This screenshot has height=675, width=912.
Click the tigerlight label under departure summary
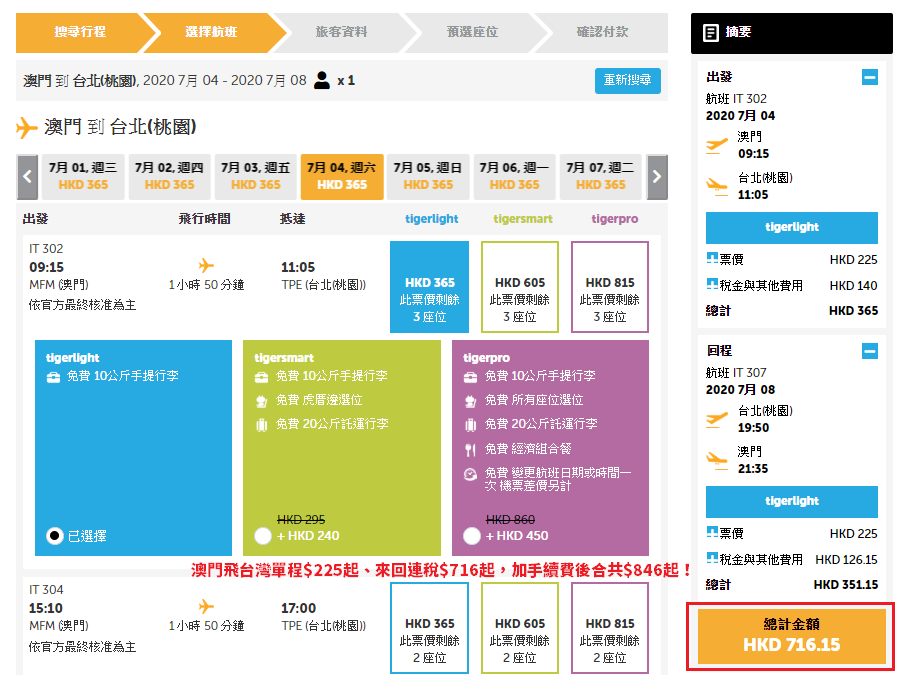[x=792, y=227]
